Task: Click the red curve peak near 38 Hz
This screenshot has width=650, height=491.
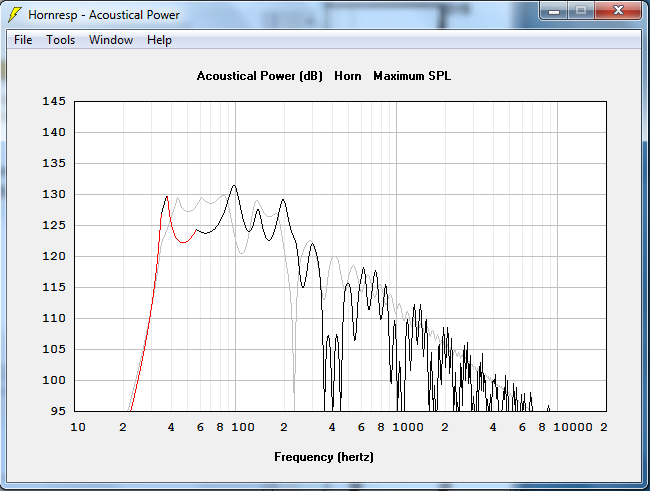Action: [167, 197]
